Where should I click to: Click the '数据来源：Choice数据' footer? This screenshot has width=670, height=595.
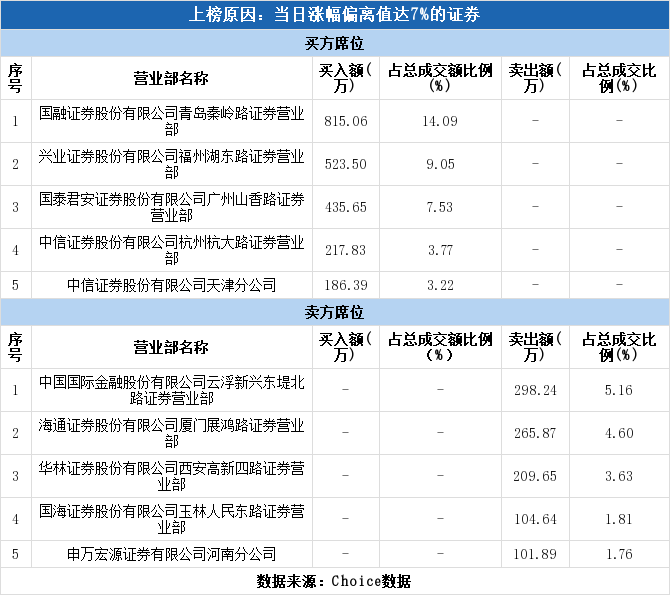coord(334,581)
